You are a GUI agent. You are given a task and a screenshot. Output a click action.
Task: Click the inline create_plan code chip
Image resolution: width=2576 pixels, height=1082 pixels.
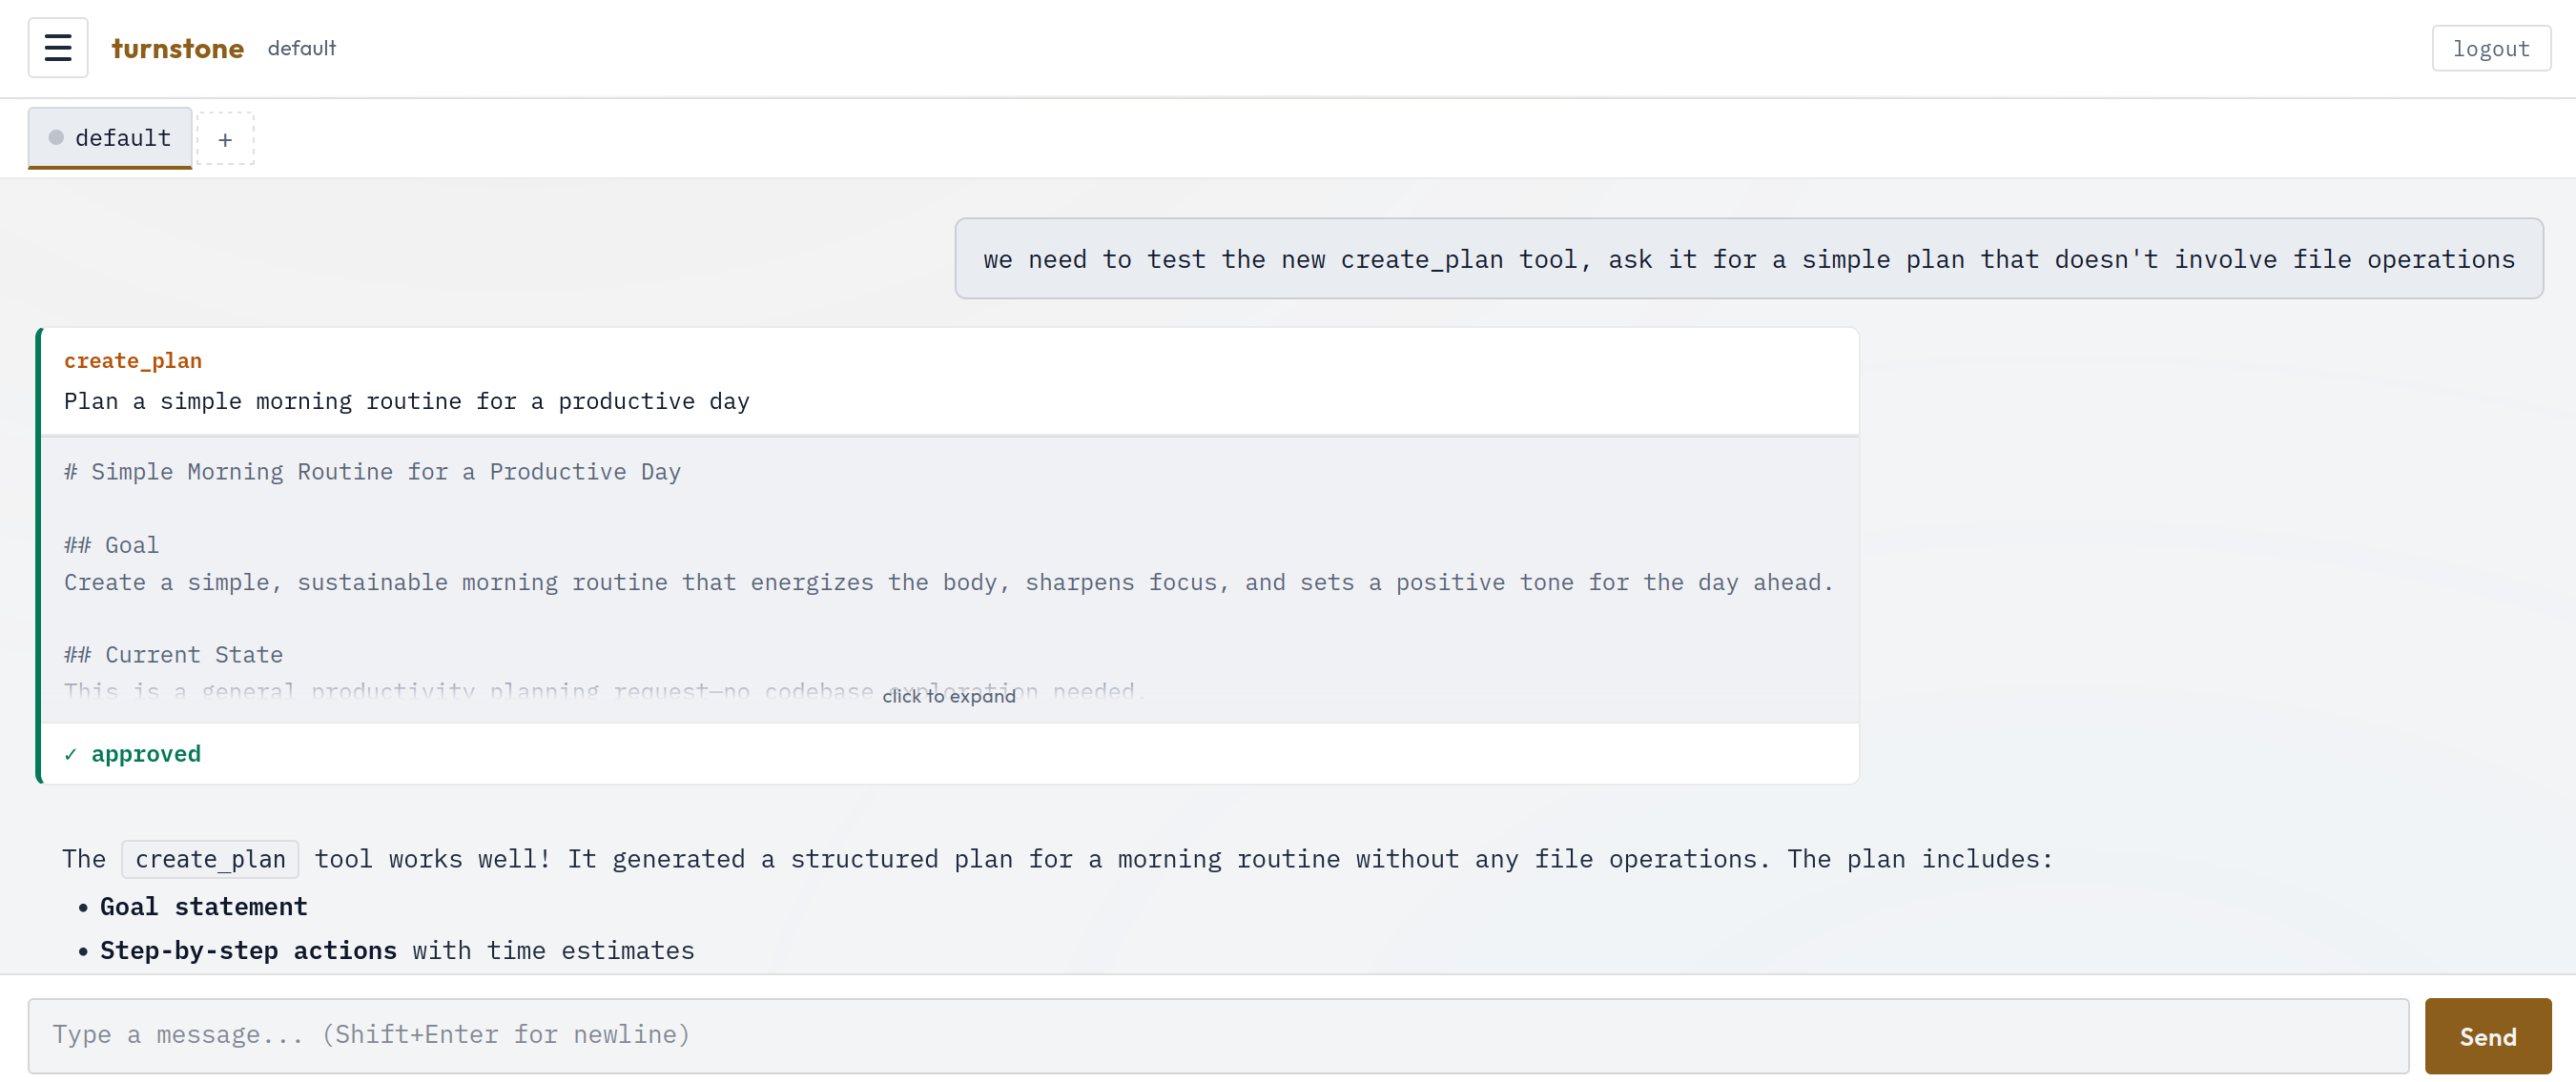(210, 859)
